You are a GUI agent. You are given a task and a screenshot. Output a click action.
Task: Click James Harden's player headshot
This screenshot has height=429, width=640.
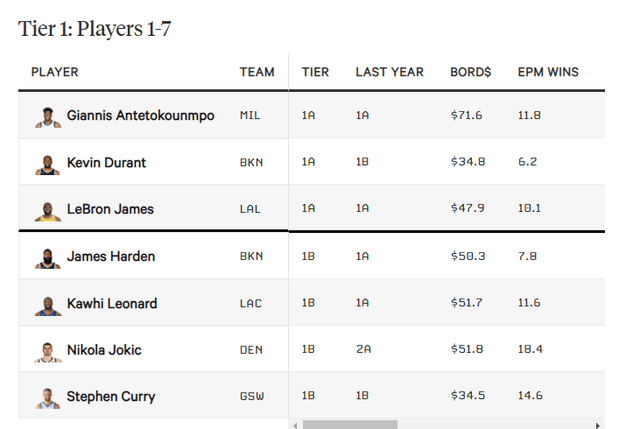48,257
